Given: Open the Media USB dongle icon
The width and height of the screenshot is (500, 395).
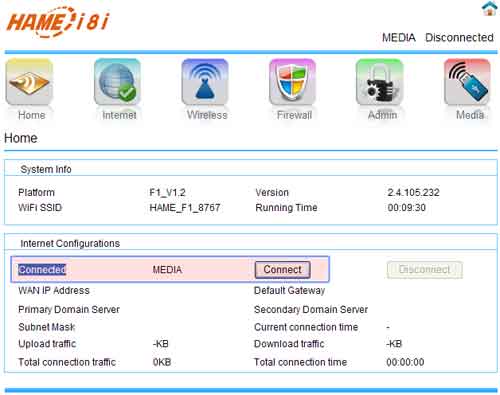Looking at the screenshot, I should click(467, 82).
